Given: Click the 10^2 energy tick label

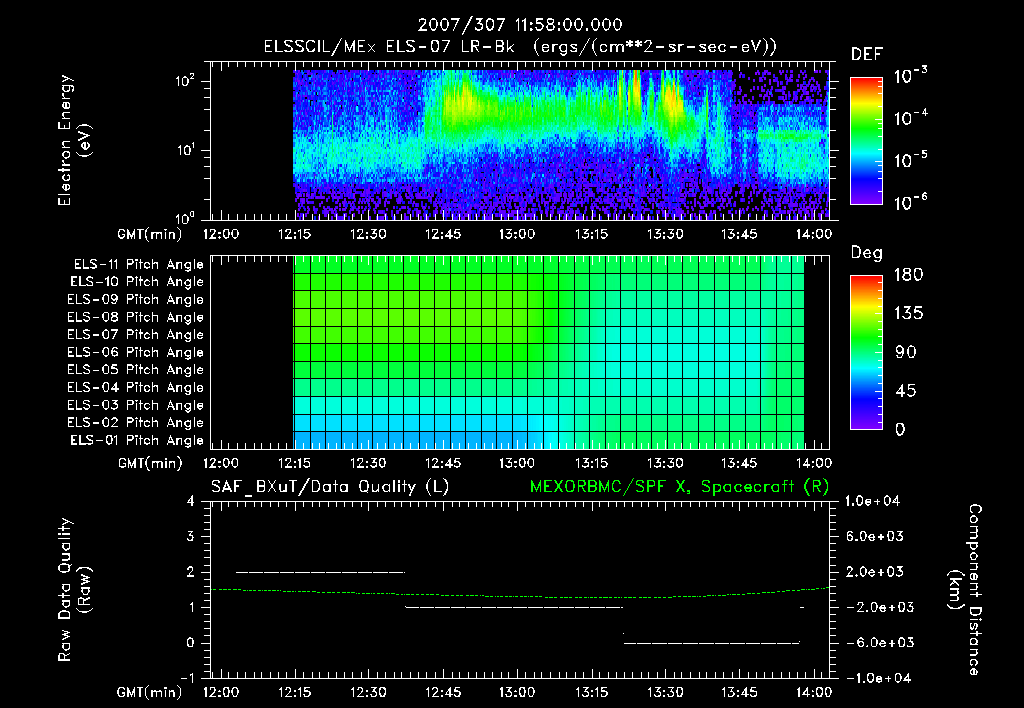Looking at the screenshot, I should [185, 81].
